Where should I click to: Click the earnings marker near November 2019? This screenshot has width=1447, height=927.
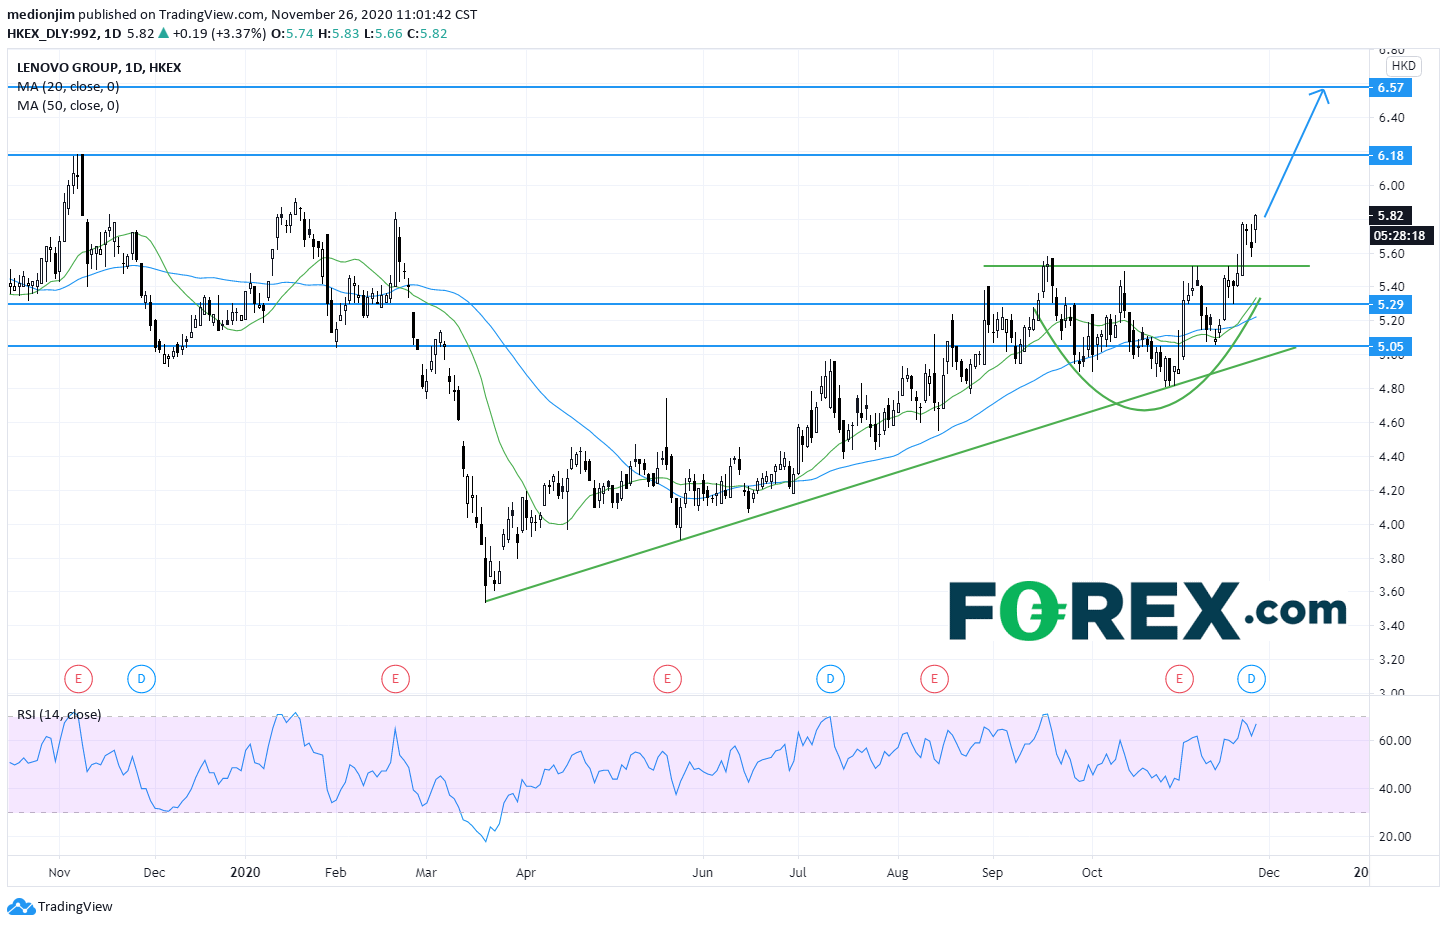pos(78,680)
